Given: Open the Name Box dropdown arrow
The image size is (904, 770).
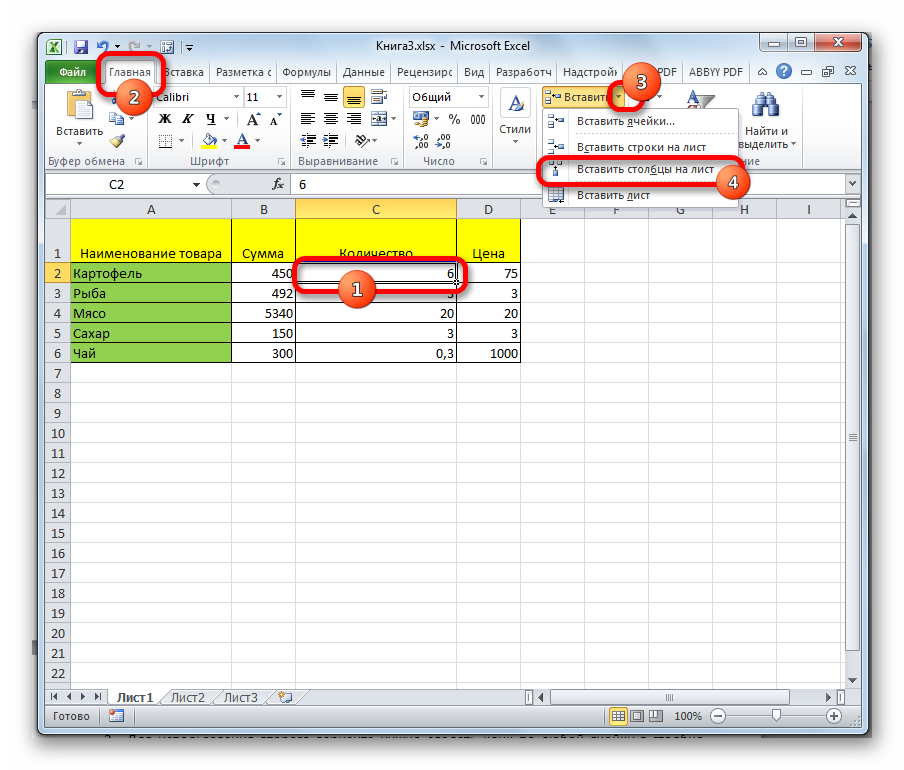Looking at the screenshot, I should pyautogui.click(x=197, y=185).
